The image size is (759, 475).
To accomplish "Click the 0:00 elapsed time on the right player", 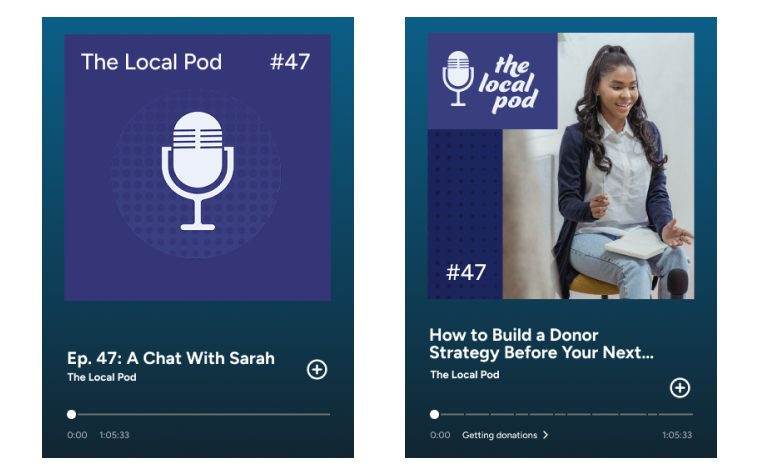I will 440,435.
